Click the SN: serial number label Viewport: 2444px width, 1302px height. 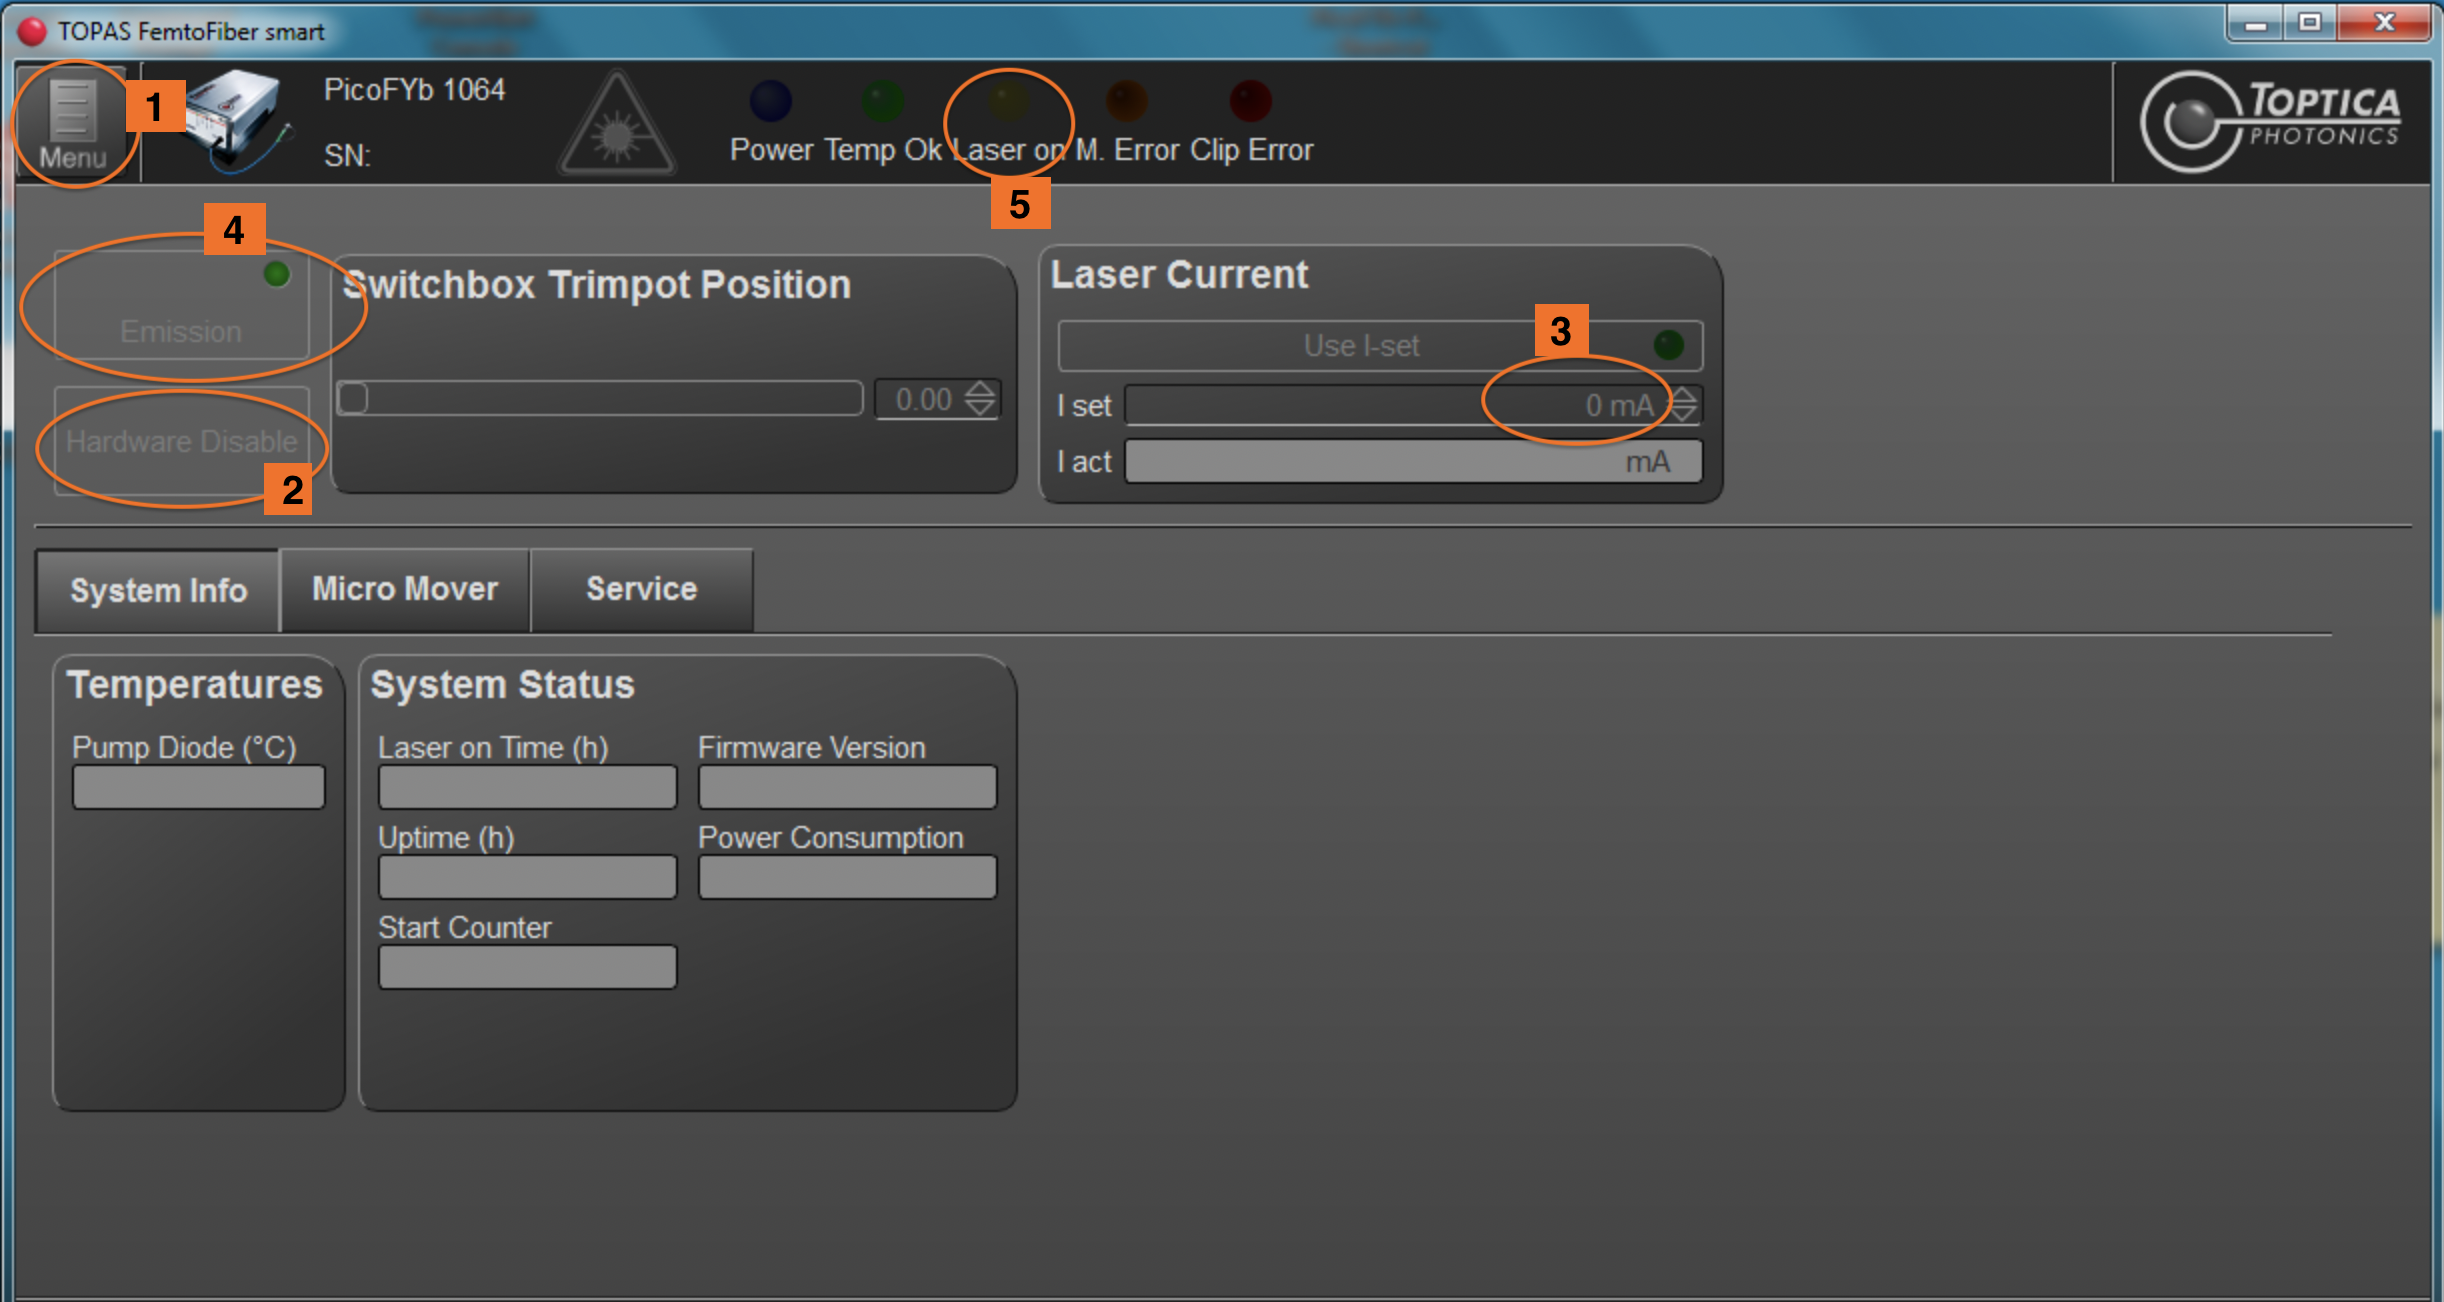(x=347, y=156)
